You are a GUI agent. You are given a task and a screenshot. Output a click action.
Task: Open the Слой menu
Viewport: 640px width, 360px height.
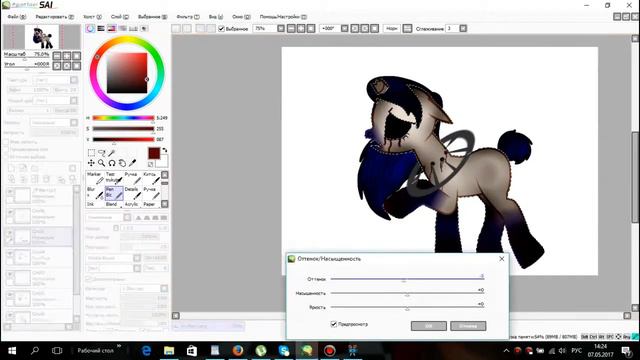click(120, 17)
